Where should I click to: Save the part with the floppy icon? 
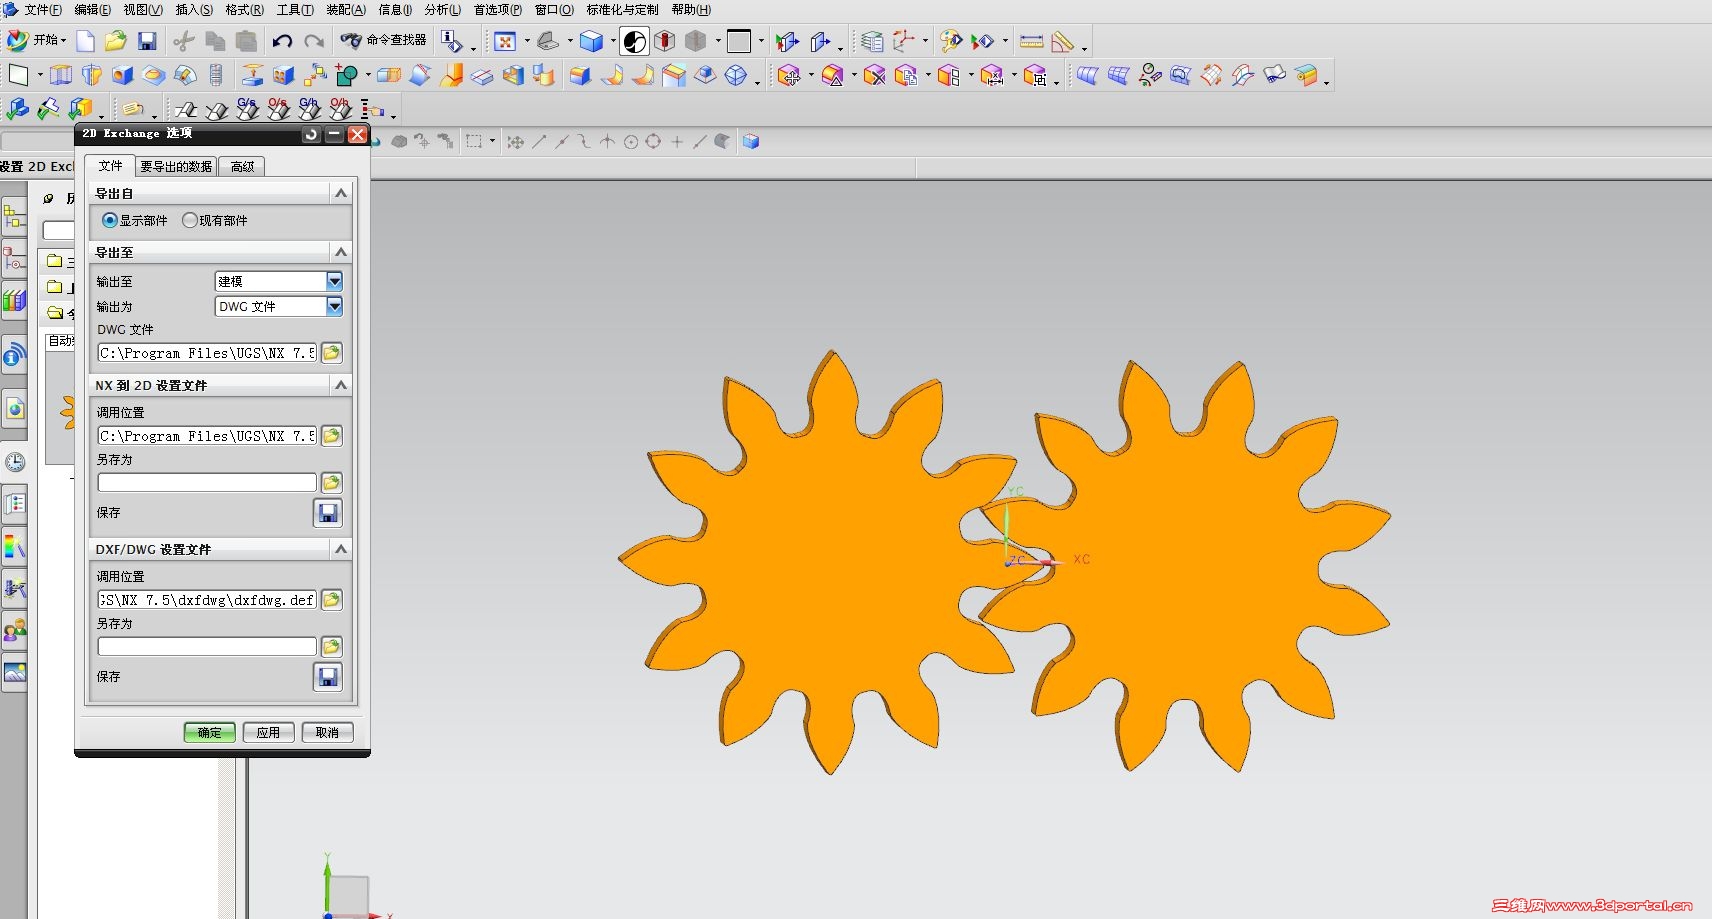tap(147, 41)
